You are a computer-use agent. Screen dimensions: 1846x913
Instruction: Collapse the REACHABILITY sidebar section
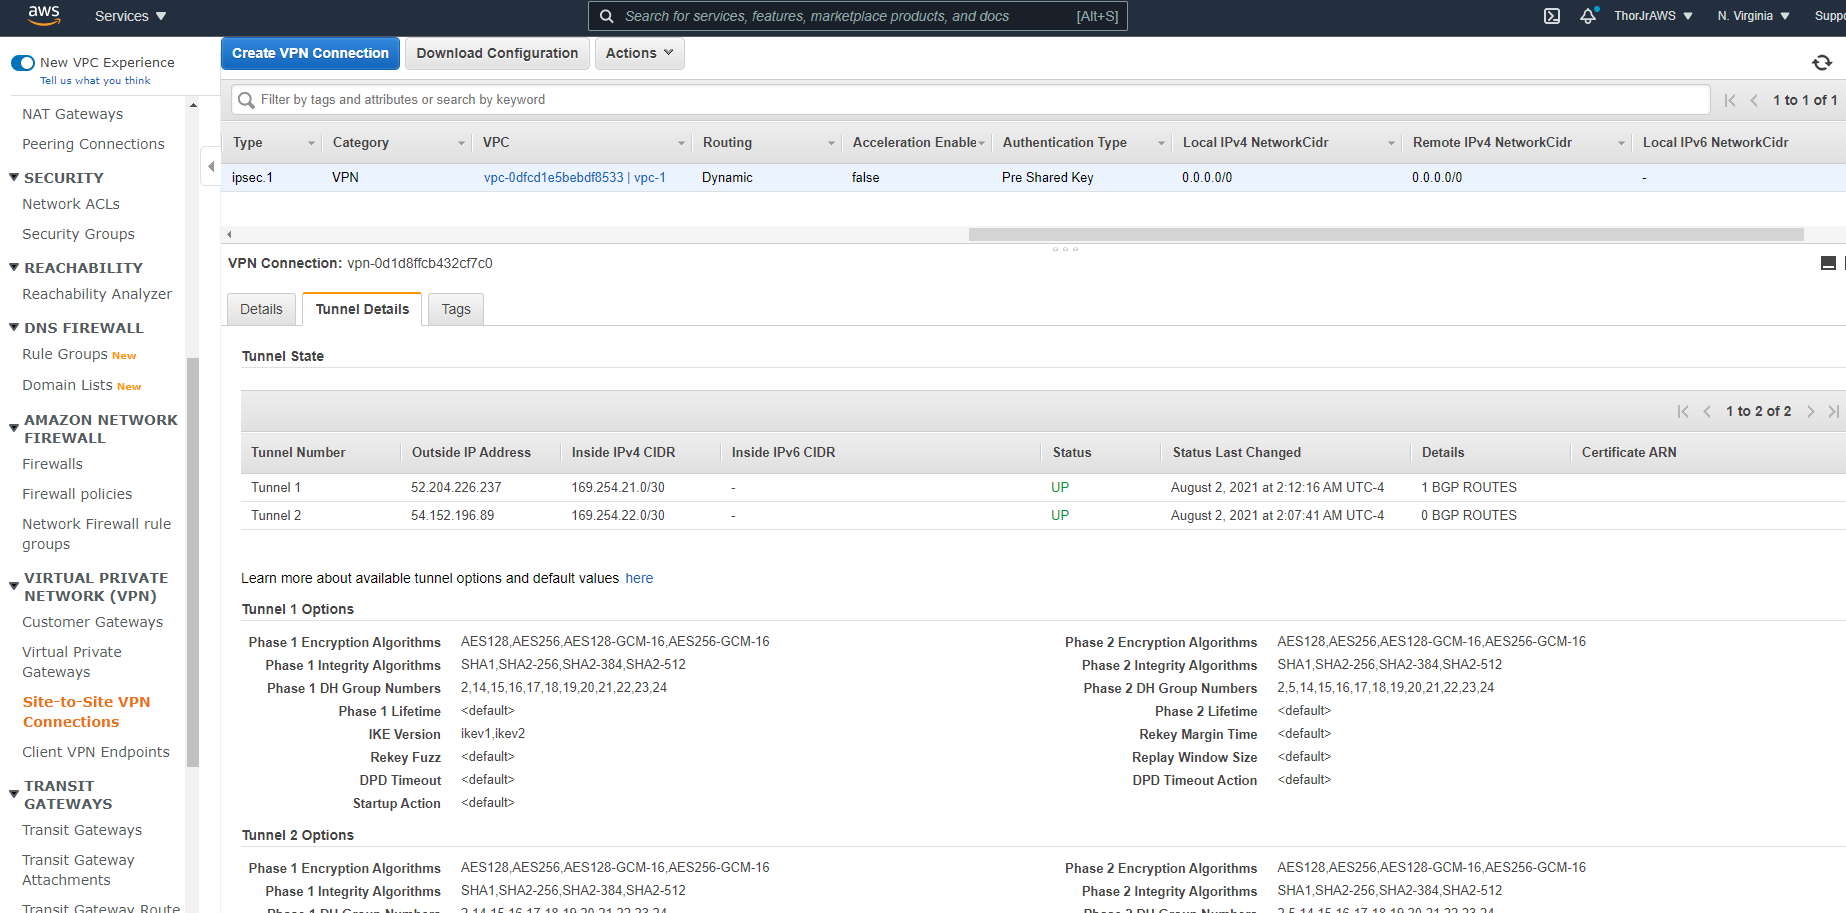(14, 267)
